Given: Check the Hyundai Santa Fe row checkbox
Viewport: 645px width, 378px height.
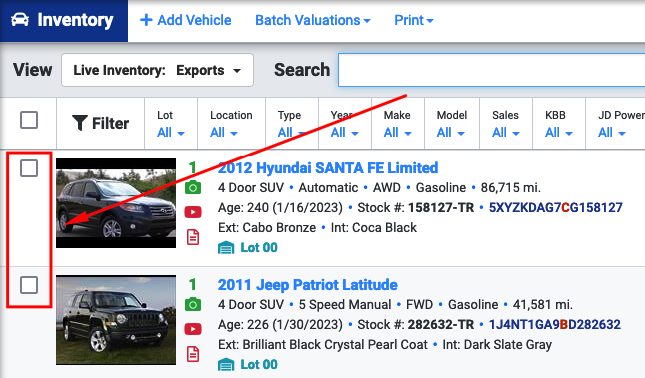Looking at the screenshot, I should click(x=29, y=168).
